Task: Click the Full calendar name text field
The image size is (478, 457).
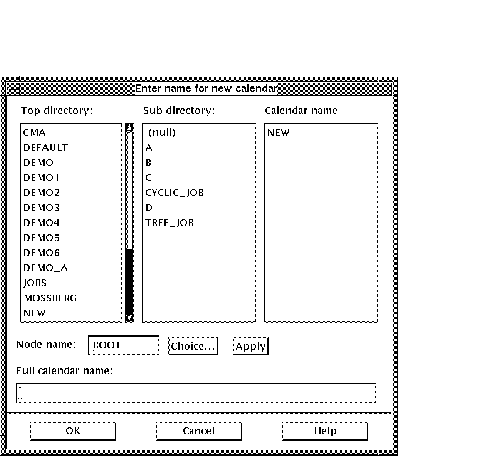Action: (x=196, y=393)
